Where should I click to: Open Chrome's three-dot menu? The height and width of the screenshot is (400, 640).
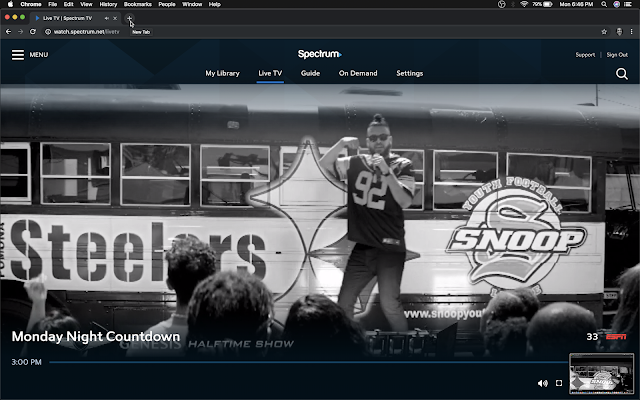point(631,32)
